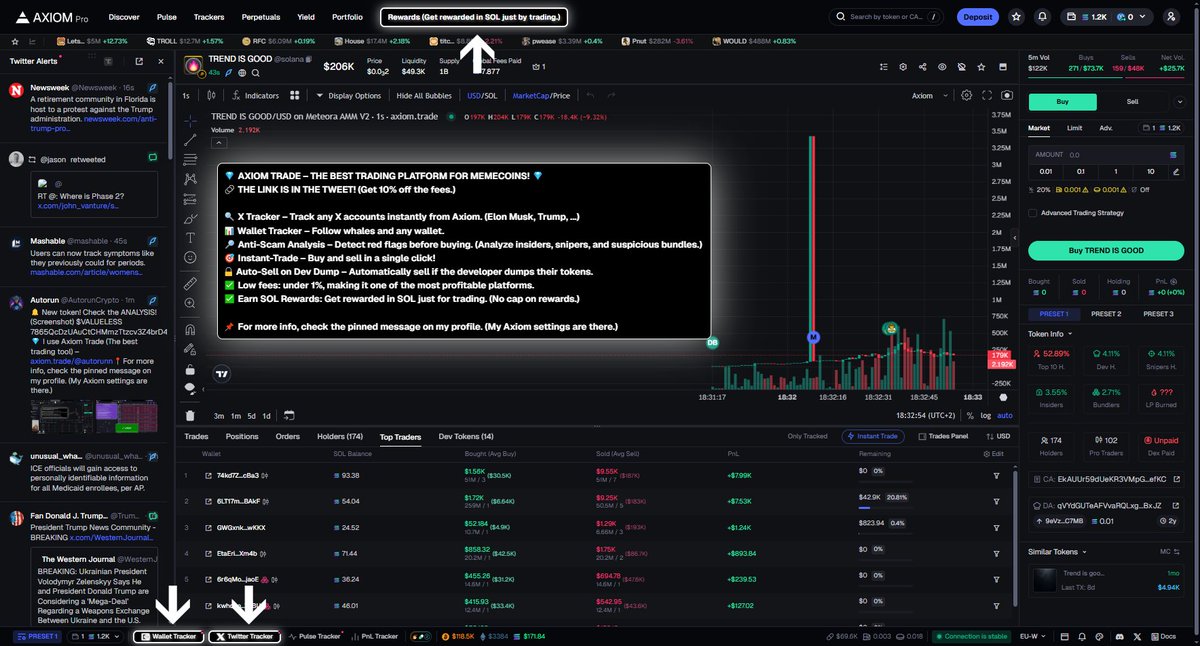Click the watchlist star in top bar
Viewport: 1200px width, 646px height.
(1016, 17)
